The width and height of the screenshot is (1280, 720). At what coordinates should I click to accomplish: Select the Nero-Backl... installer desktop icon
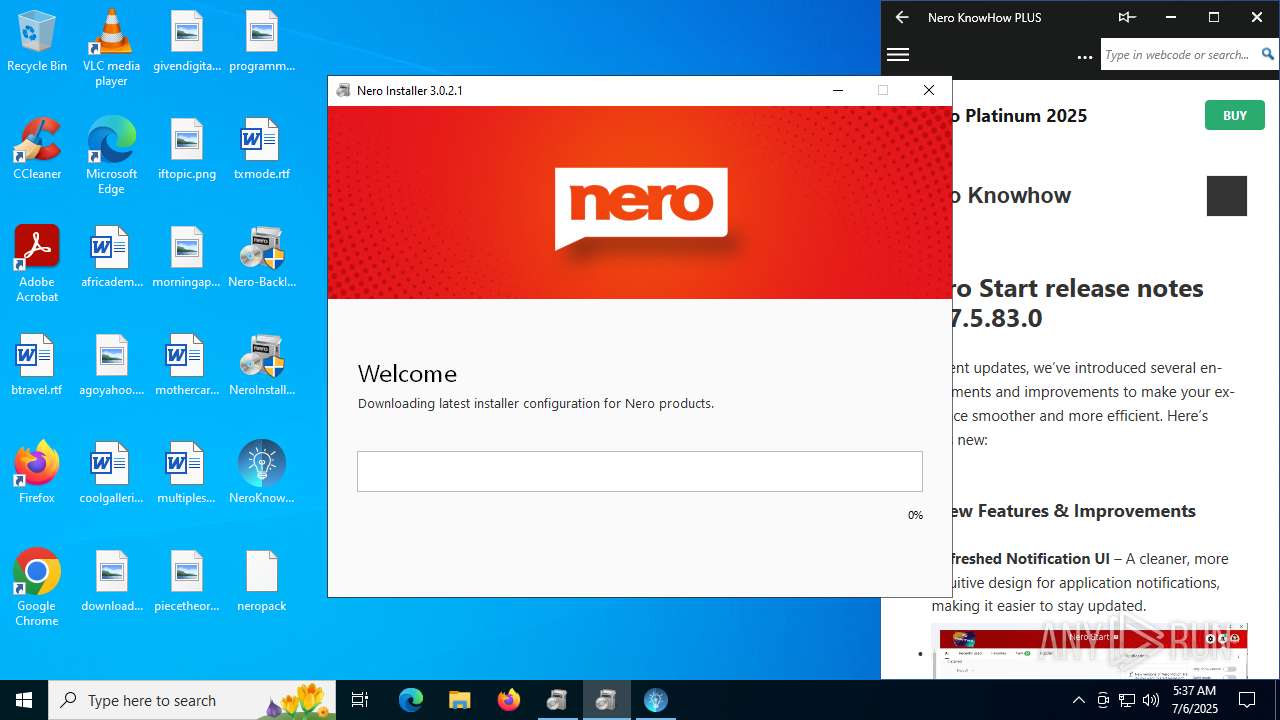tap(262, 257)
